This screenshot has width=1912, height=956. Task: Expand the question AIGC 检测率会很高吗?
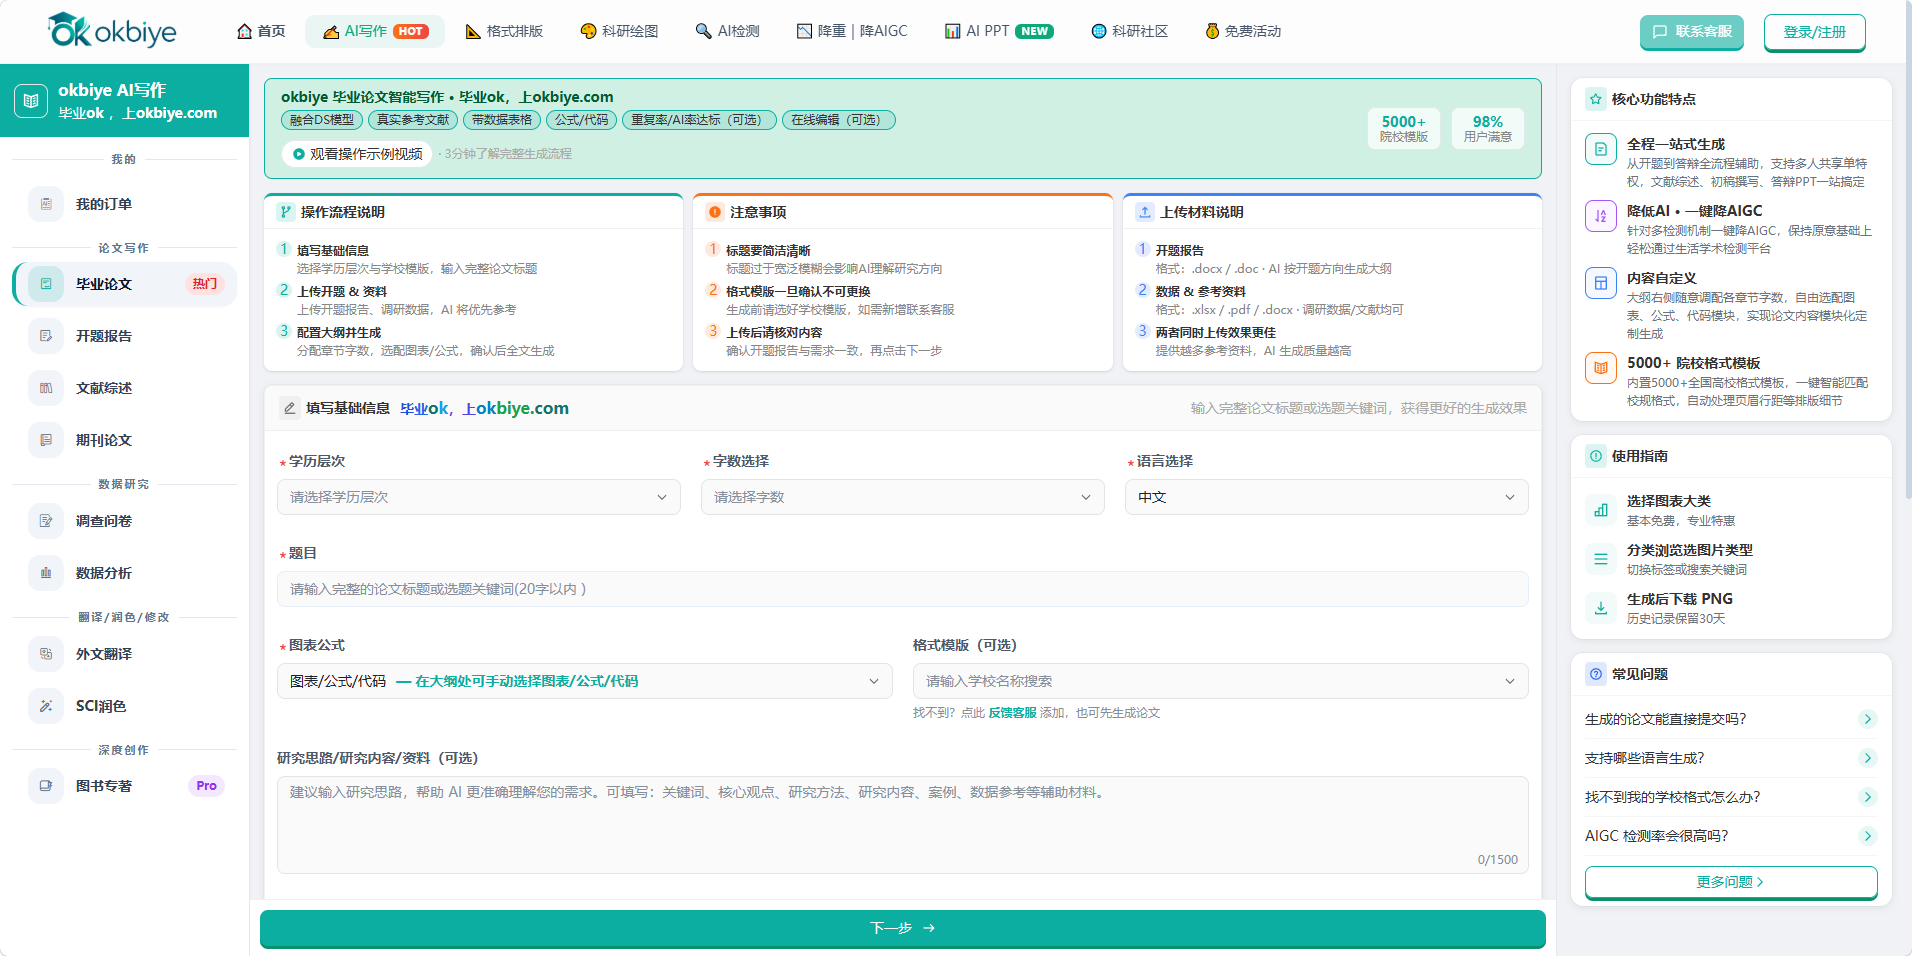pyautogui.click(x=1731, y=836)
